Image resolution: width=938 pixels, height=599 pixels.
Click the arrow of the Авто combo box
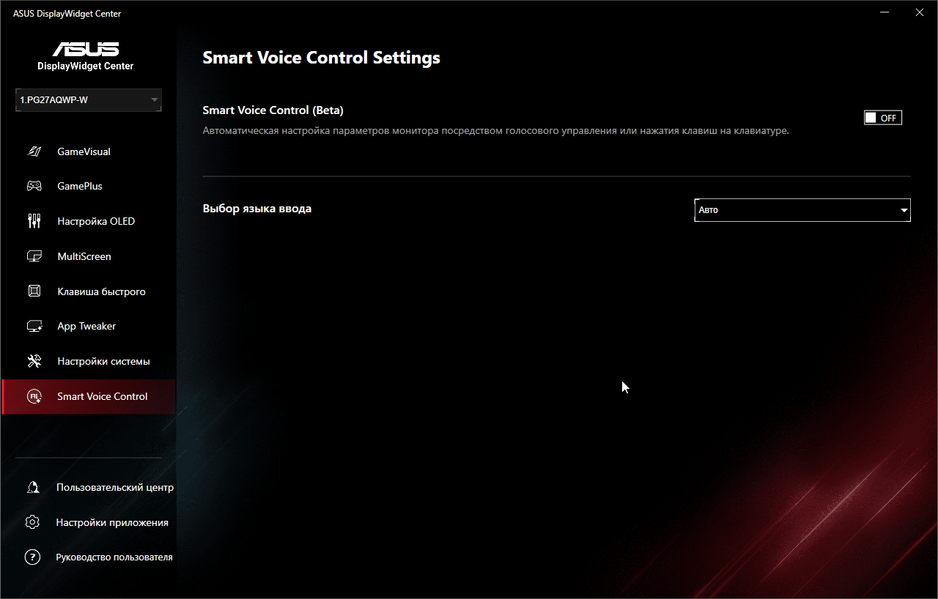pos(903,210)
